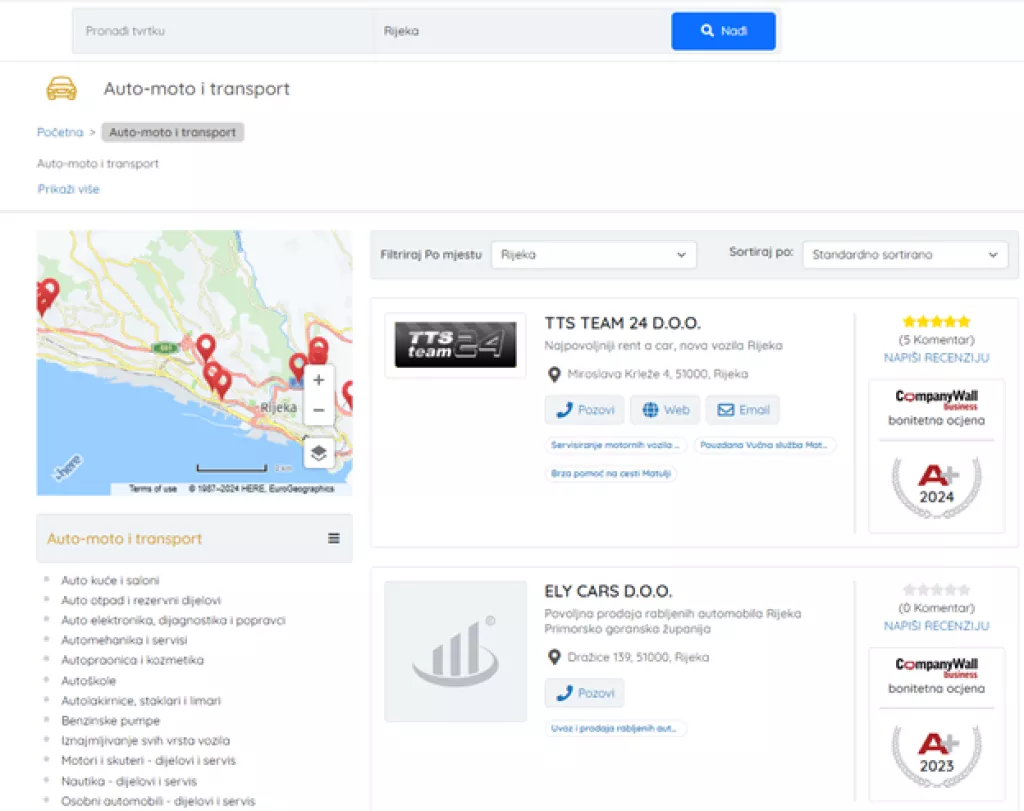The height and width of the screenshot is (811, 1024).
Task: Zoom in on the map
Action: click(x=319, y=381)
